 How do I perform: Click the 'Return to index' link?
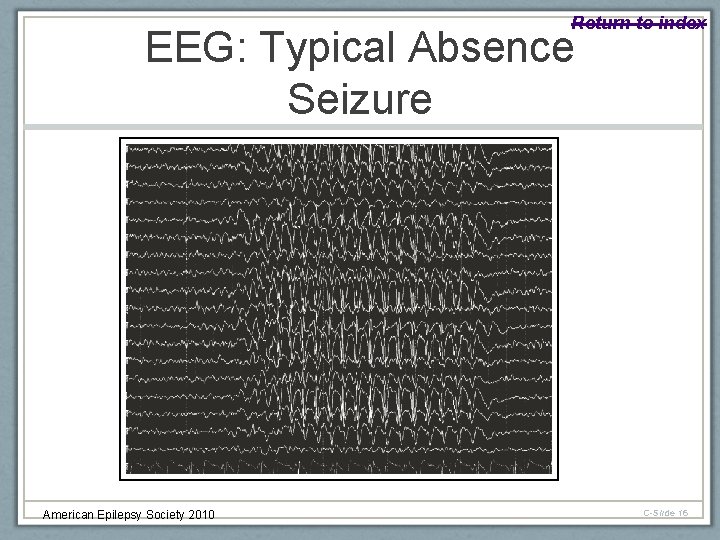coord(638,22)
